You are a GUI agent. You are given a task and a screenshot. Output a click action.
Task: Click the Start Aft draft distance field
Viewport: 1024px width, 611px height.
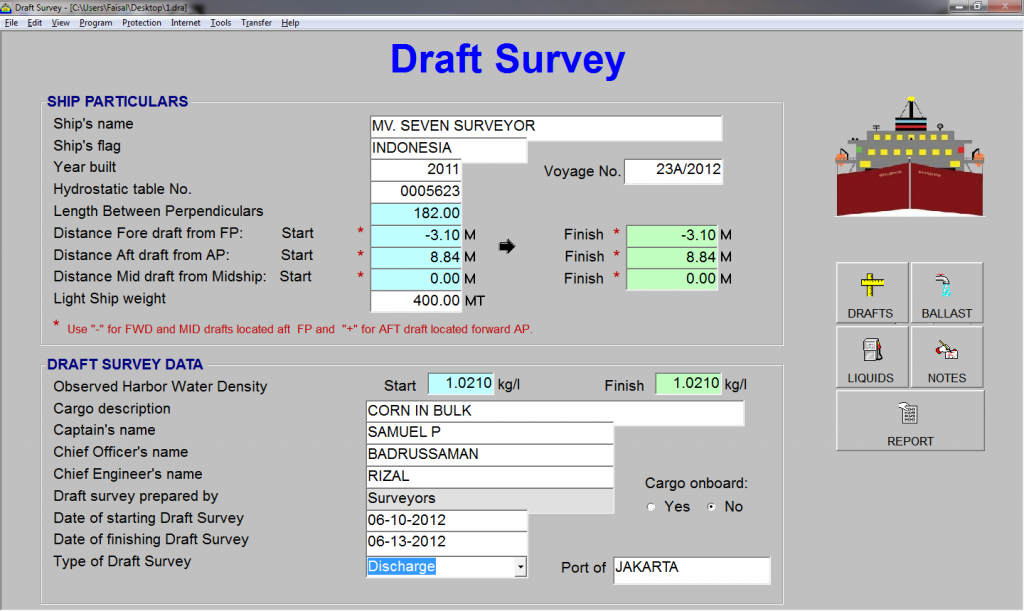click(416, 257)
